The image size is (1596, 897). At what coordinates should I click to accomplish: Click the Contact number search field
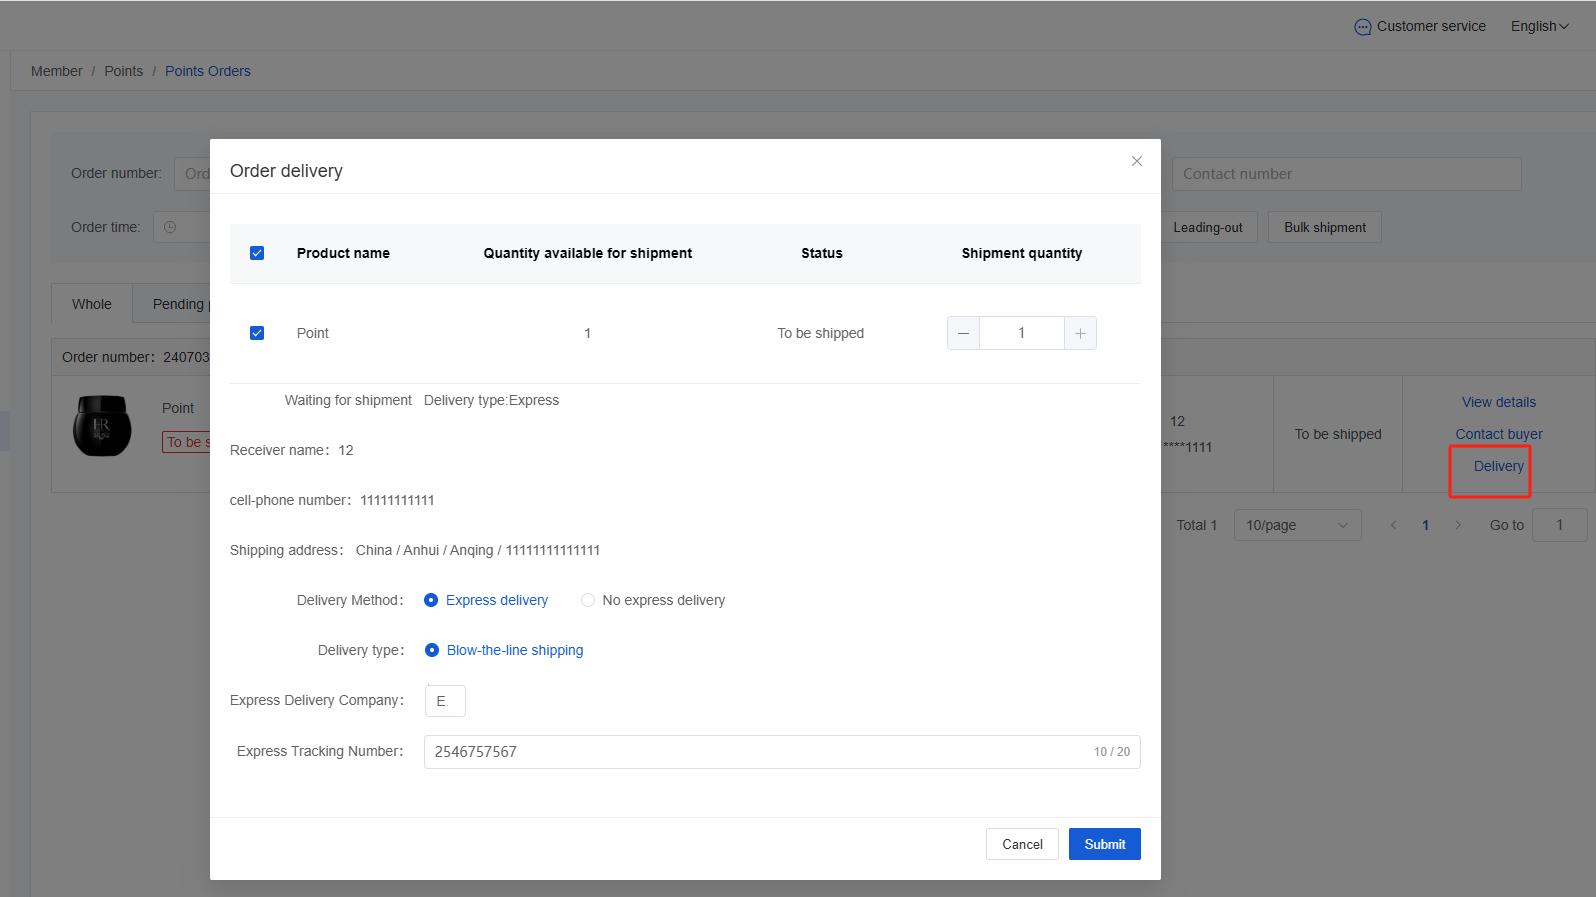[x=1346, y=174]
